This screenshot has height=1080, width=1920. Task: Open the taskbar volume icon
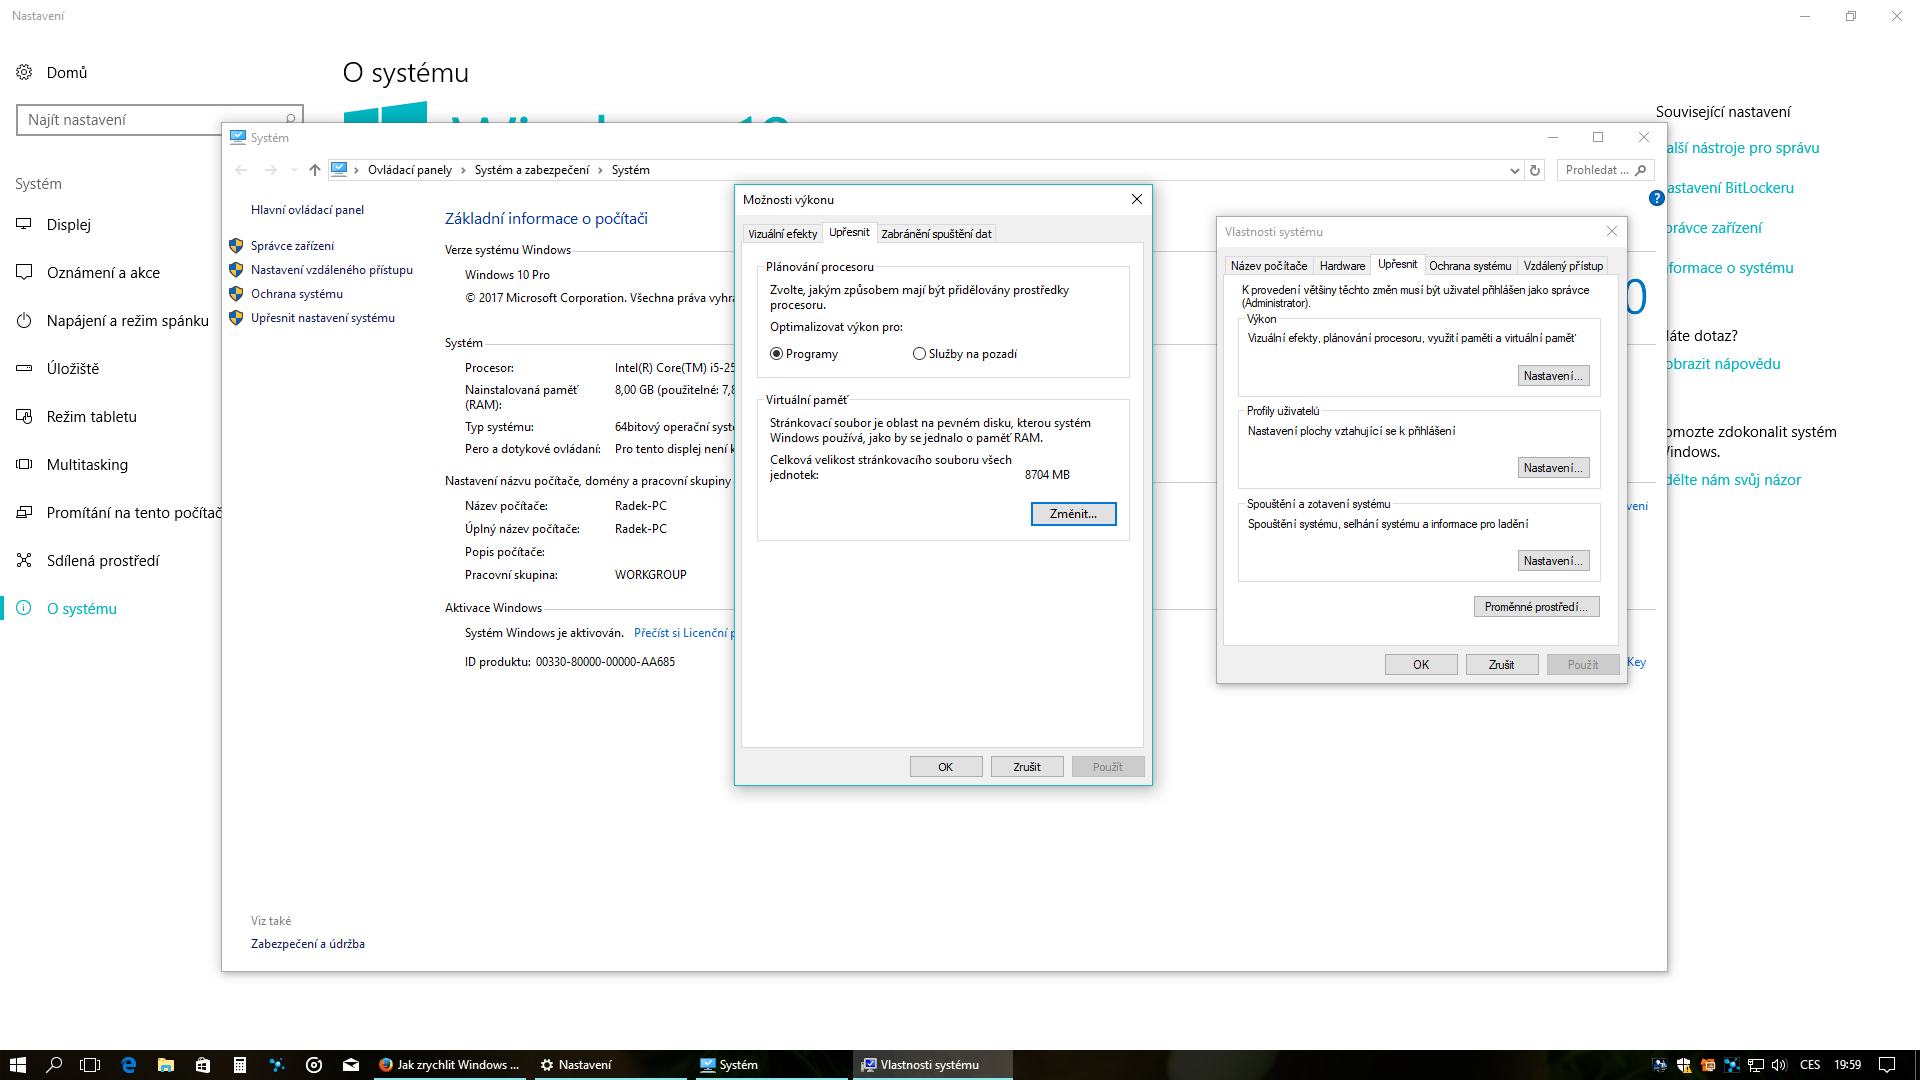pos(1778,1065)
